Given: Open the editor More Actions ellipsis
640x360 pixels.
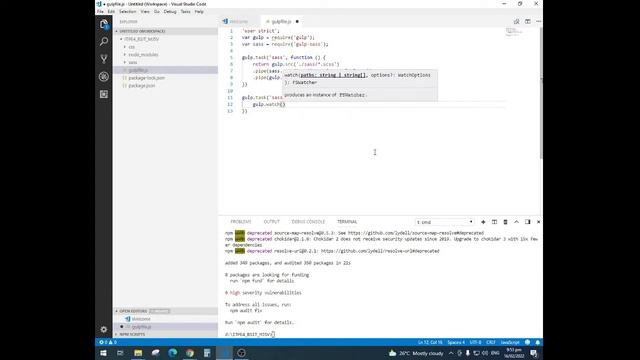Looking at the screenshot, I should [538, 21].
